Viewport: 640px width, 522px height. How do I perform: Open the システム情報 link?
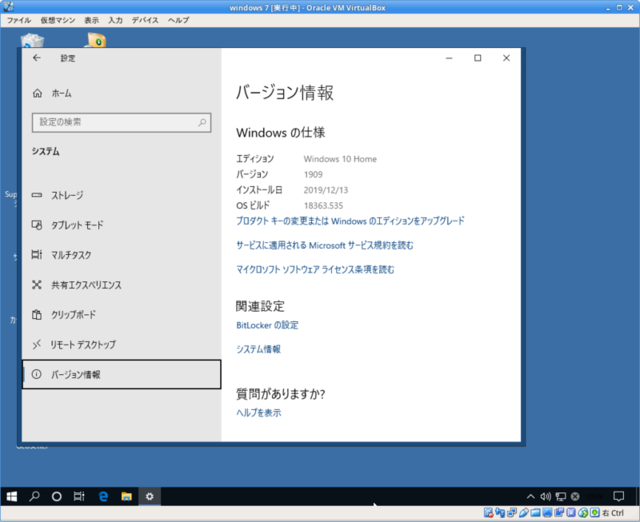pos(258,349)
